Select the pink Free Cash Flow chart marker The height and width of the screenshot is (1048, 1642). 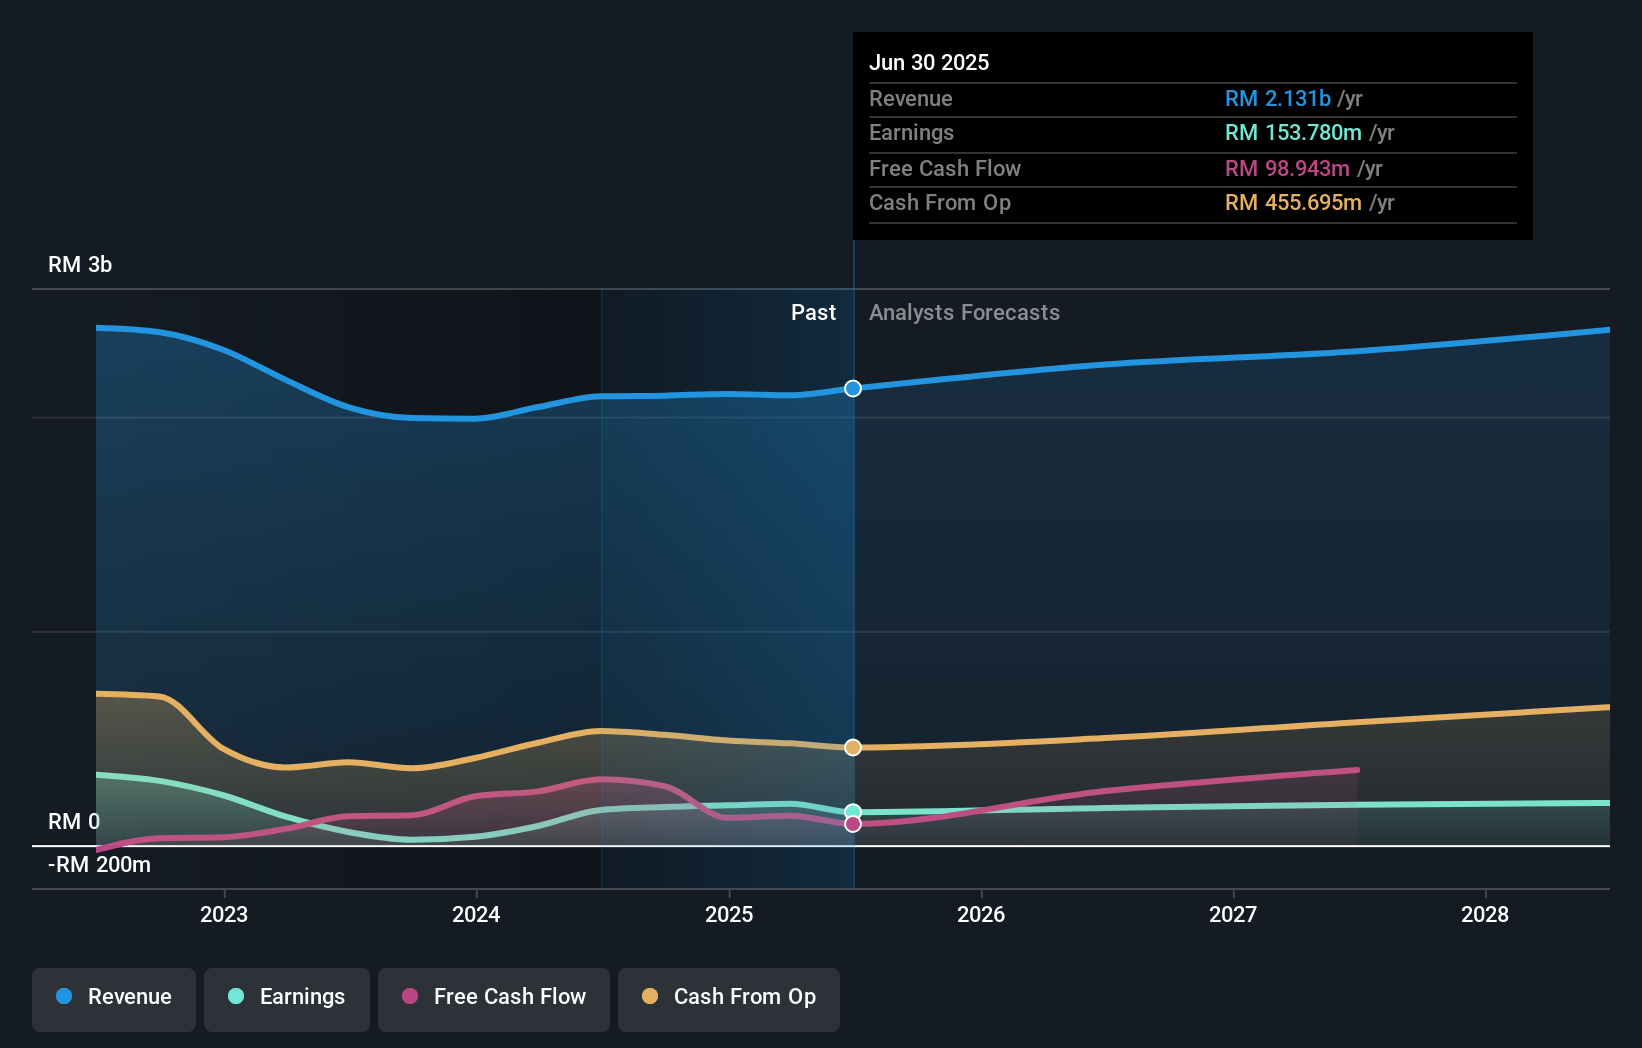click(852, 823)
